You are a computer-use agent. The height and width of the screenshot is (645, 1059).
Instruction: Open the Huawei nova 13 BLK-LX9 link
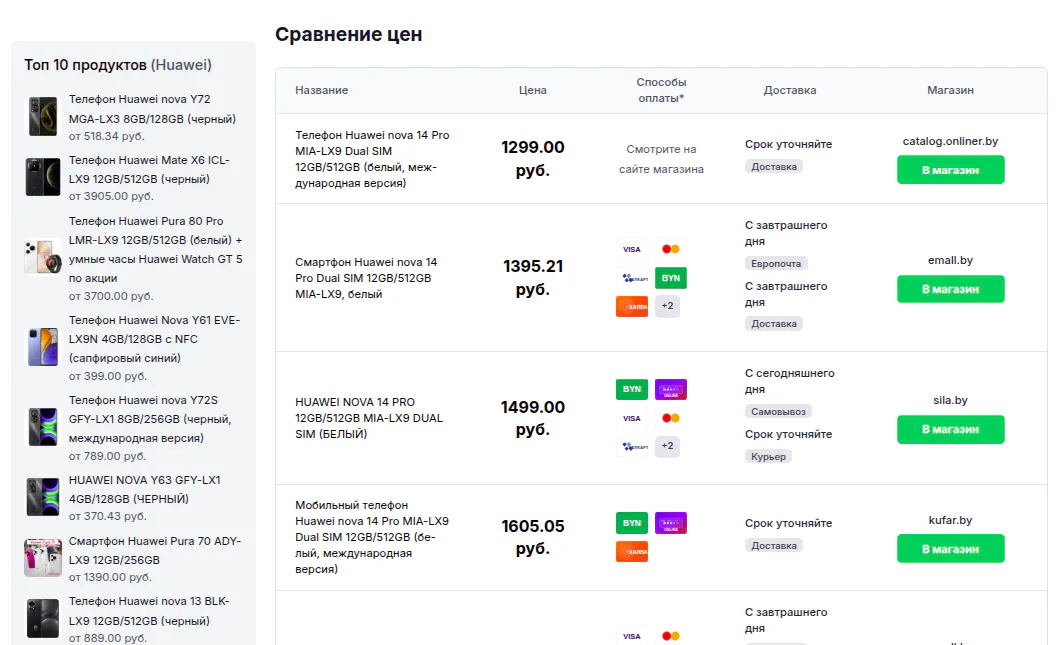coord(149,611)
